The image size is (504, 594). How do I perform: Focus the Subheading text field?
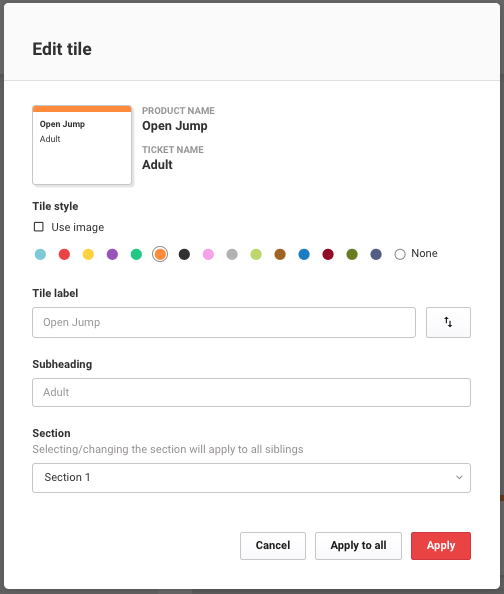(251, 392)
